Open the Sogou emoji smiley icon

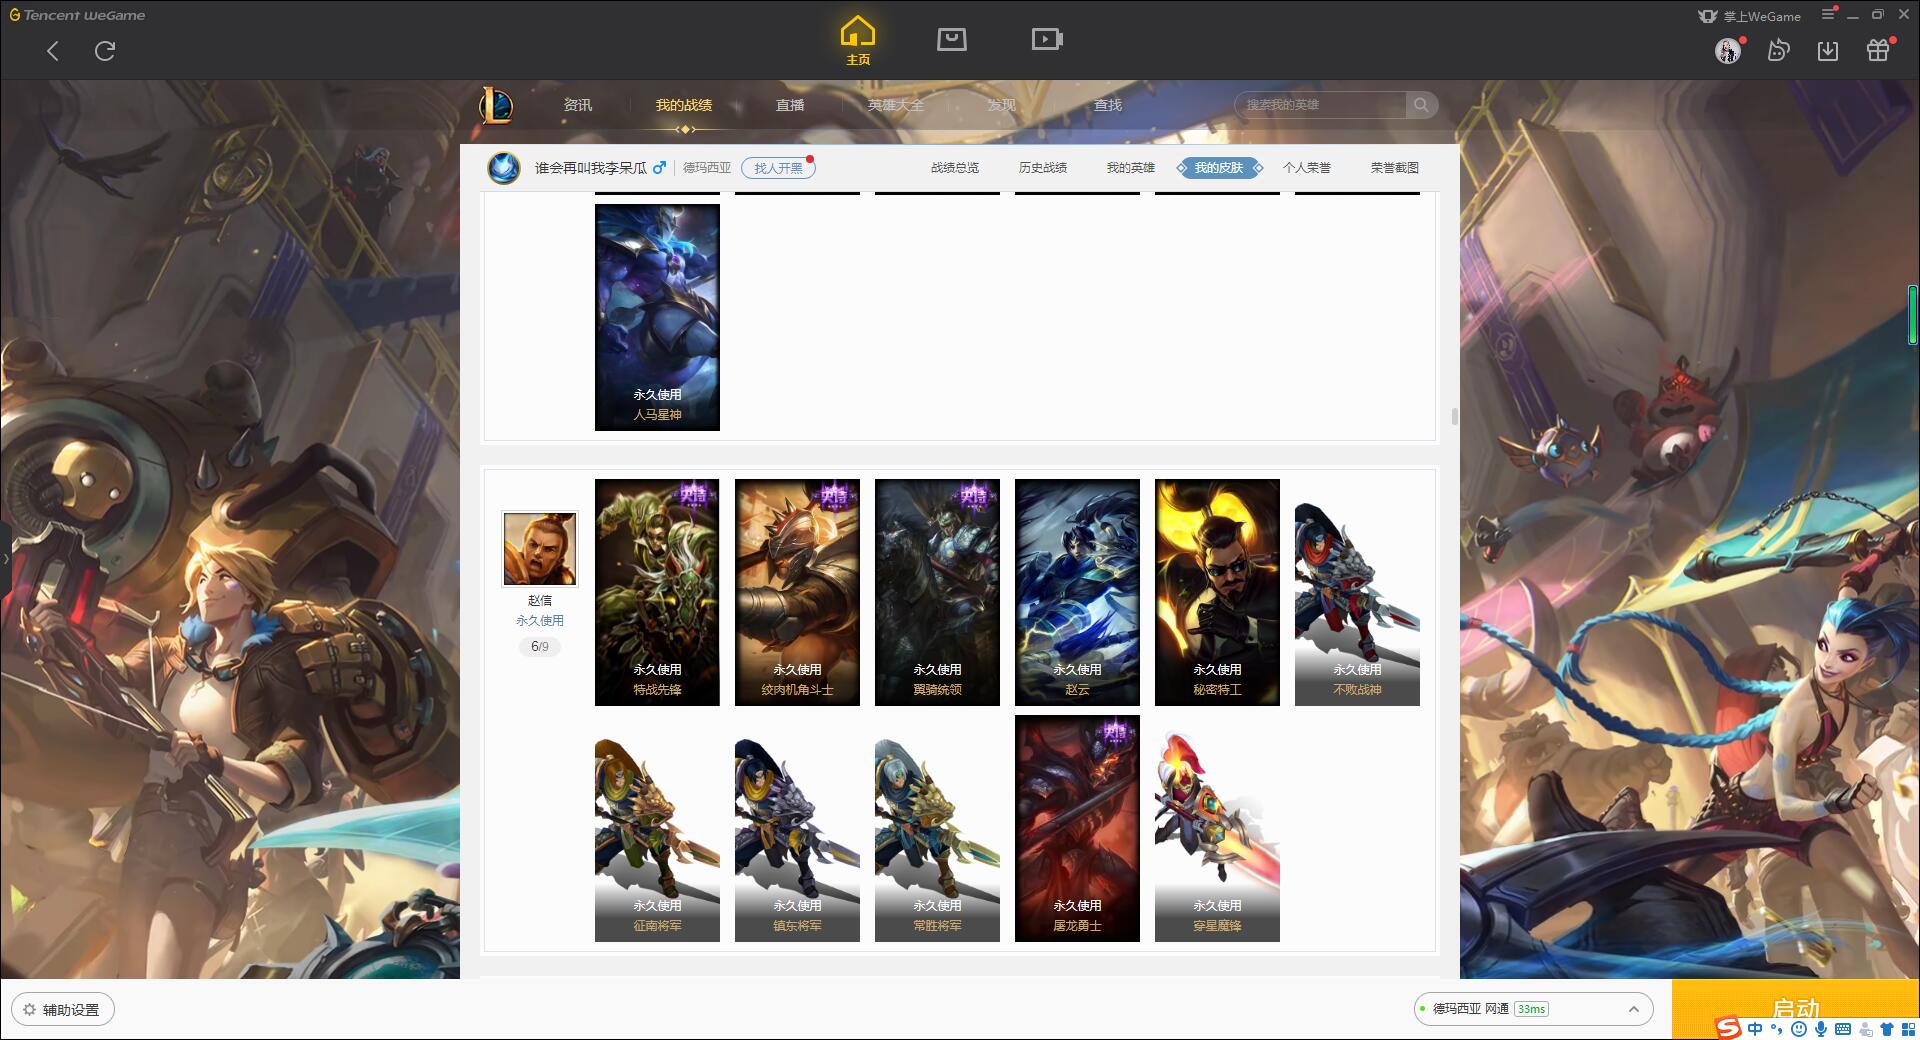click(x=1799, y=1029)
